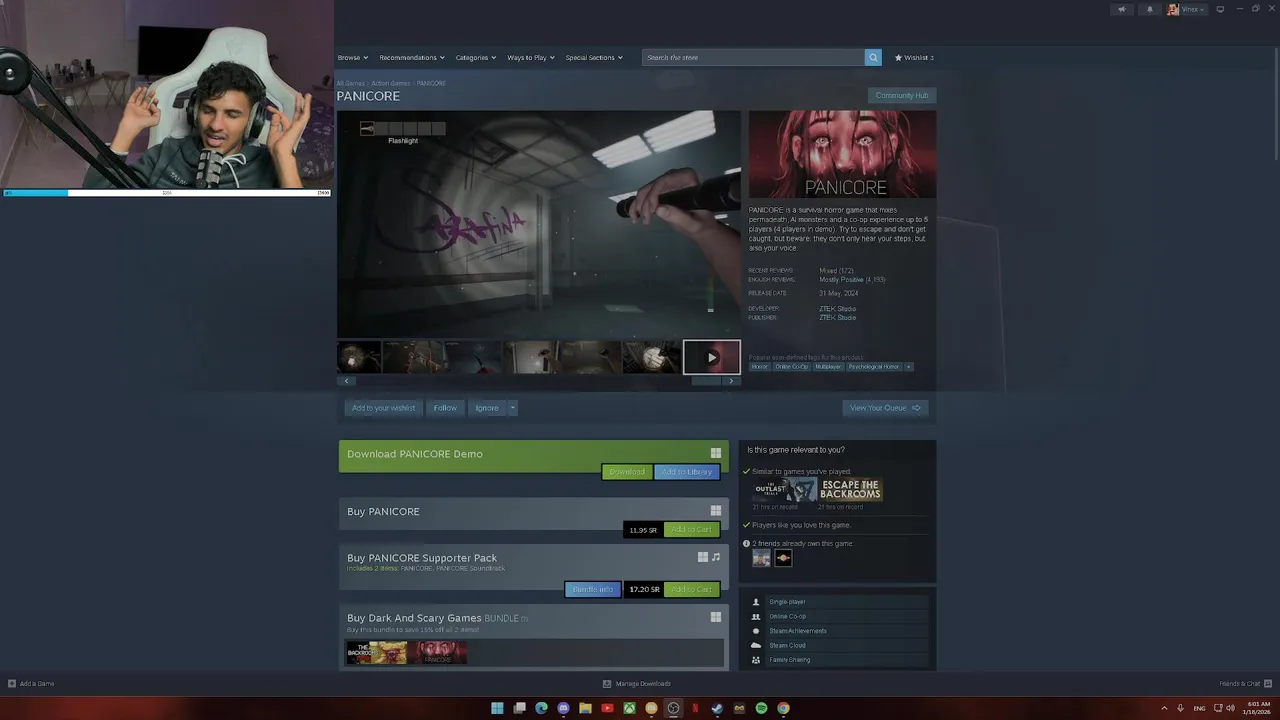Click the Manage Downloads icon
This screenshot has height=720, width=1280.
[607, 684]
